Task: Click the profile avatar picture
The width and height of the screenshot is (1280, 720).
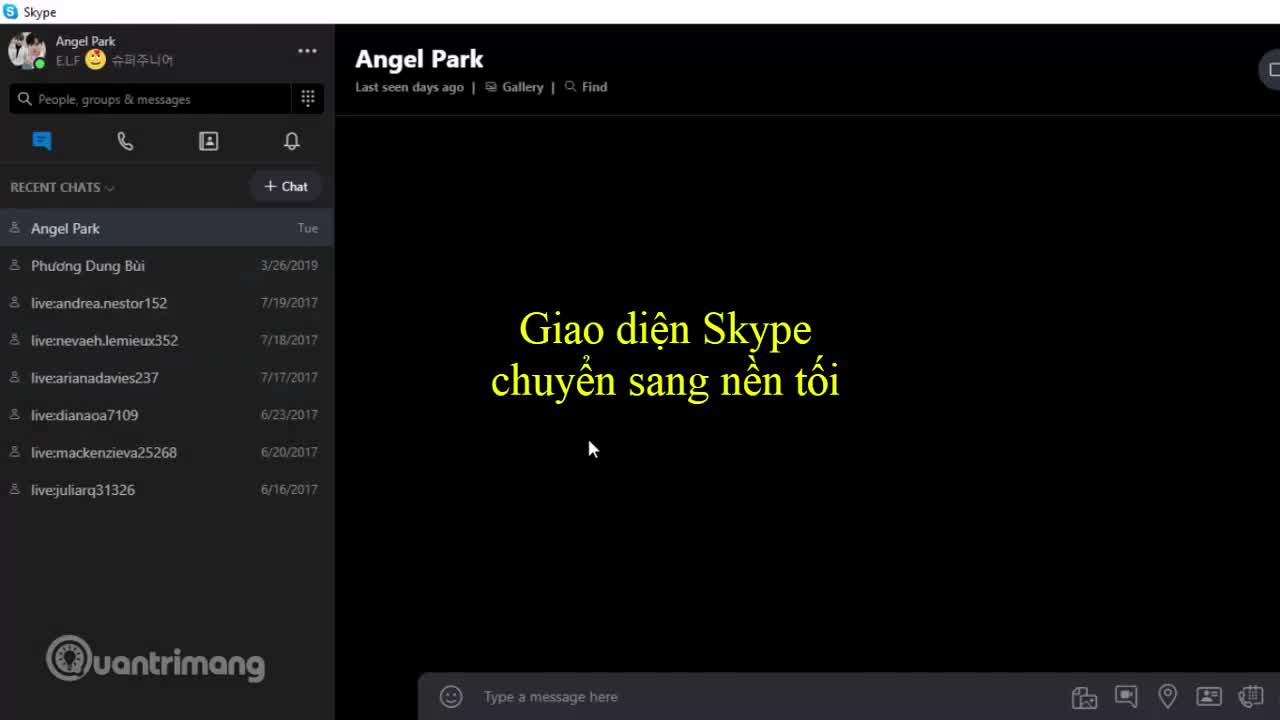Action: click(27, 50)
